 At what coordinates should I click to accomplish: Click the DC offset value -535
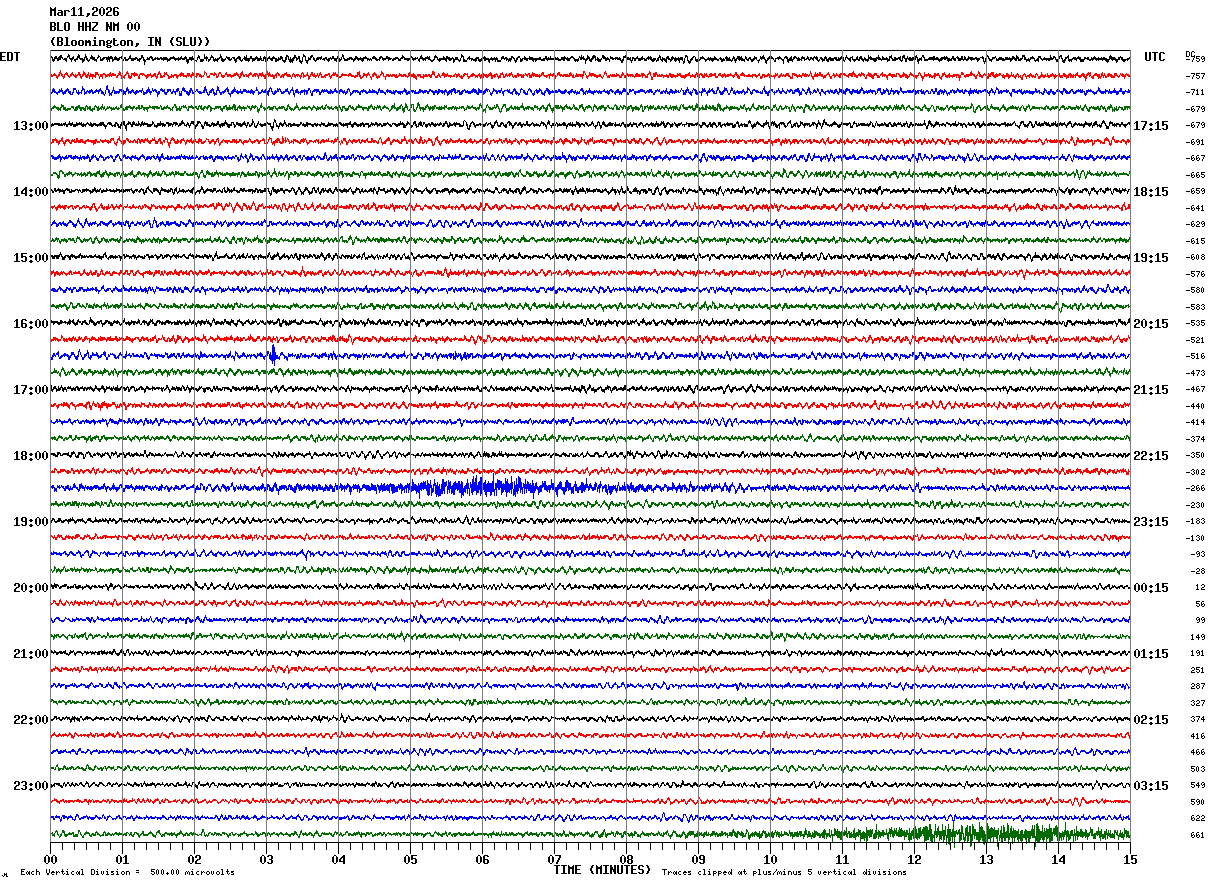coord(1195,323)
